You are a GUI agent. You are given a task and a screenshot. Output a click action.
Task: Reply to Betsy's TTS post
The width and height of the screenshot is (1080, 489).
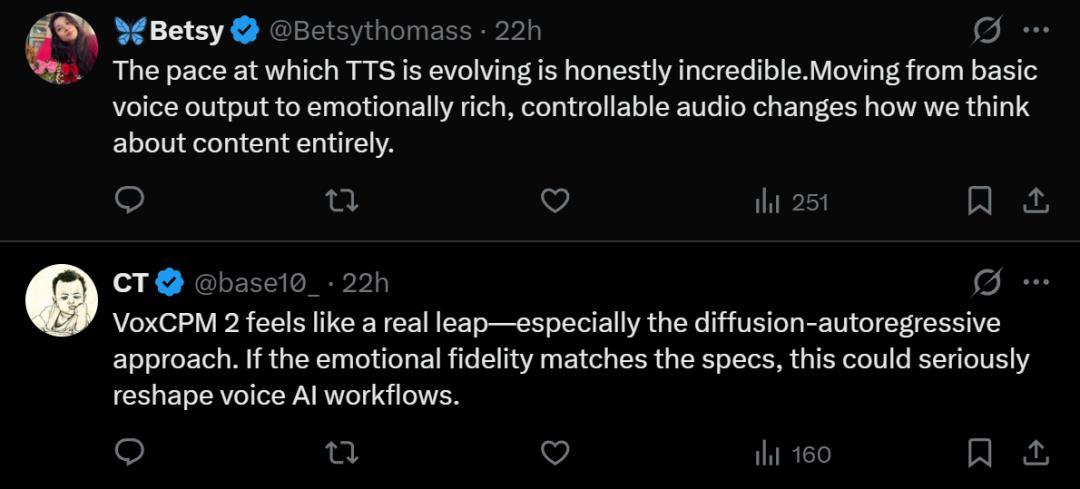pos(130,202)
